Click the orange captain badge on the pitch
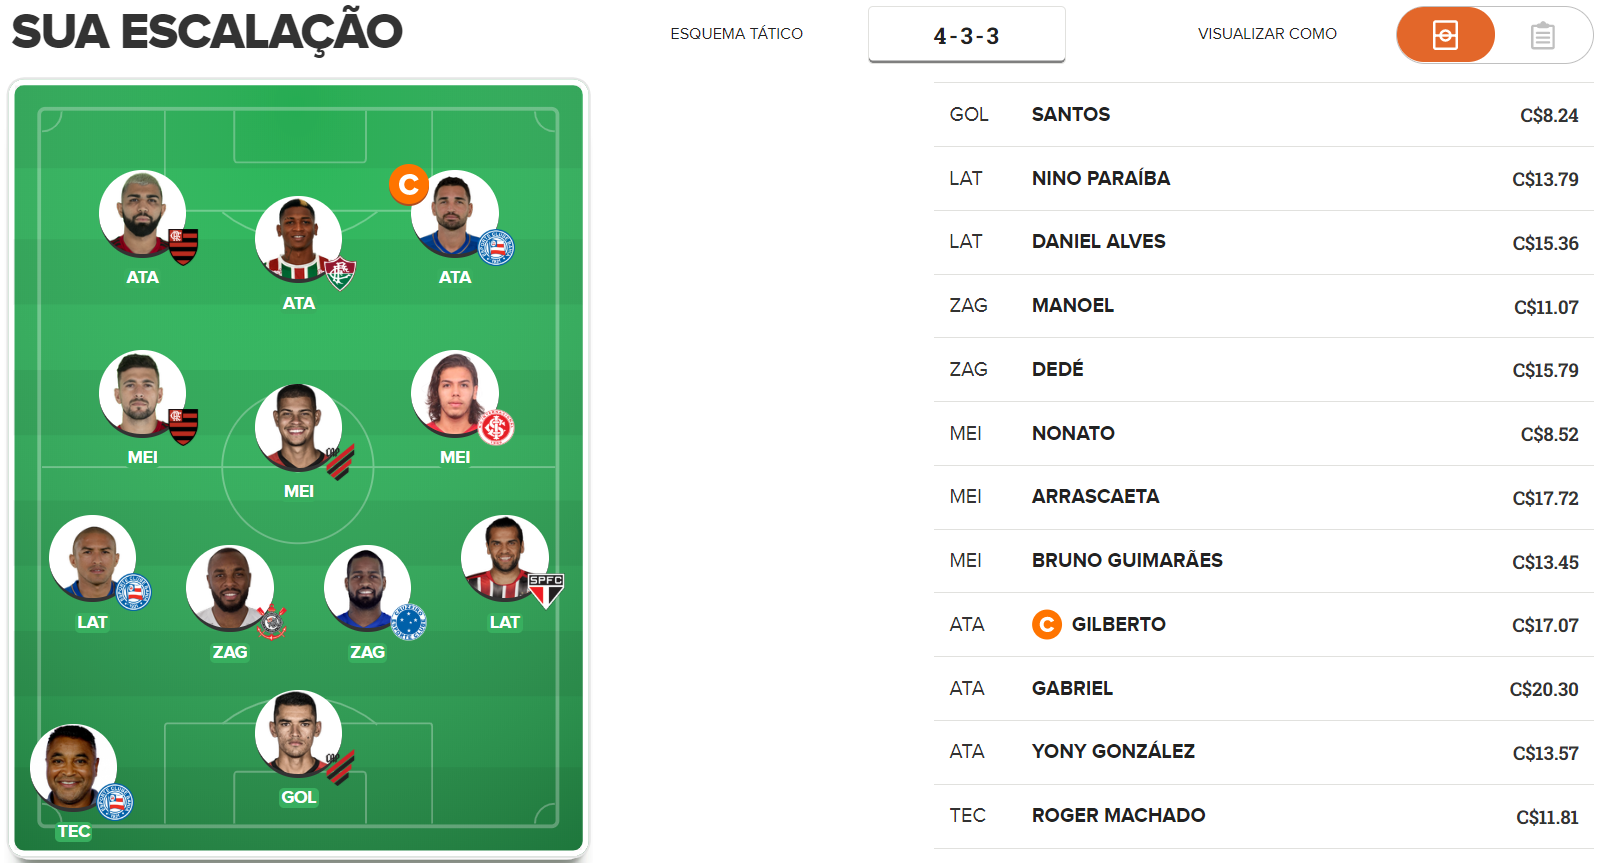The width and height of the screenshot is (1615, 863). click(x=409, y=185)
